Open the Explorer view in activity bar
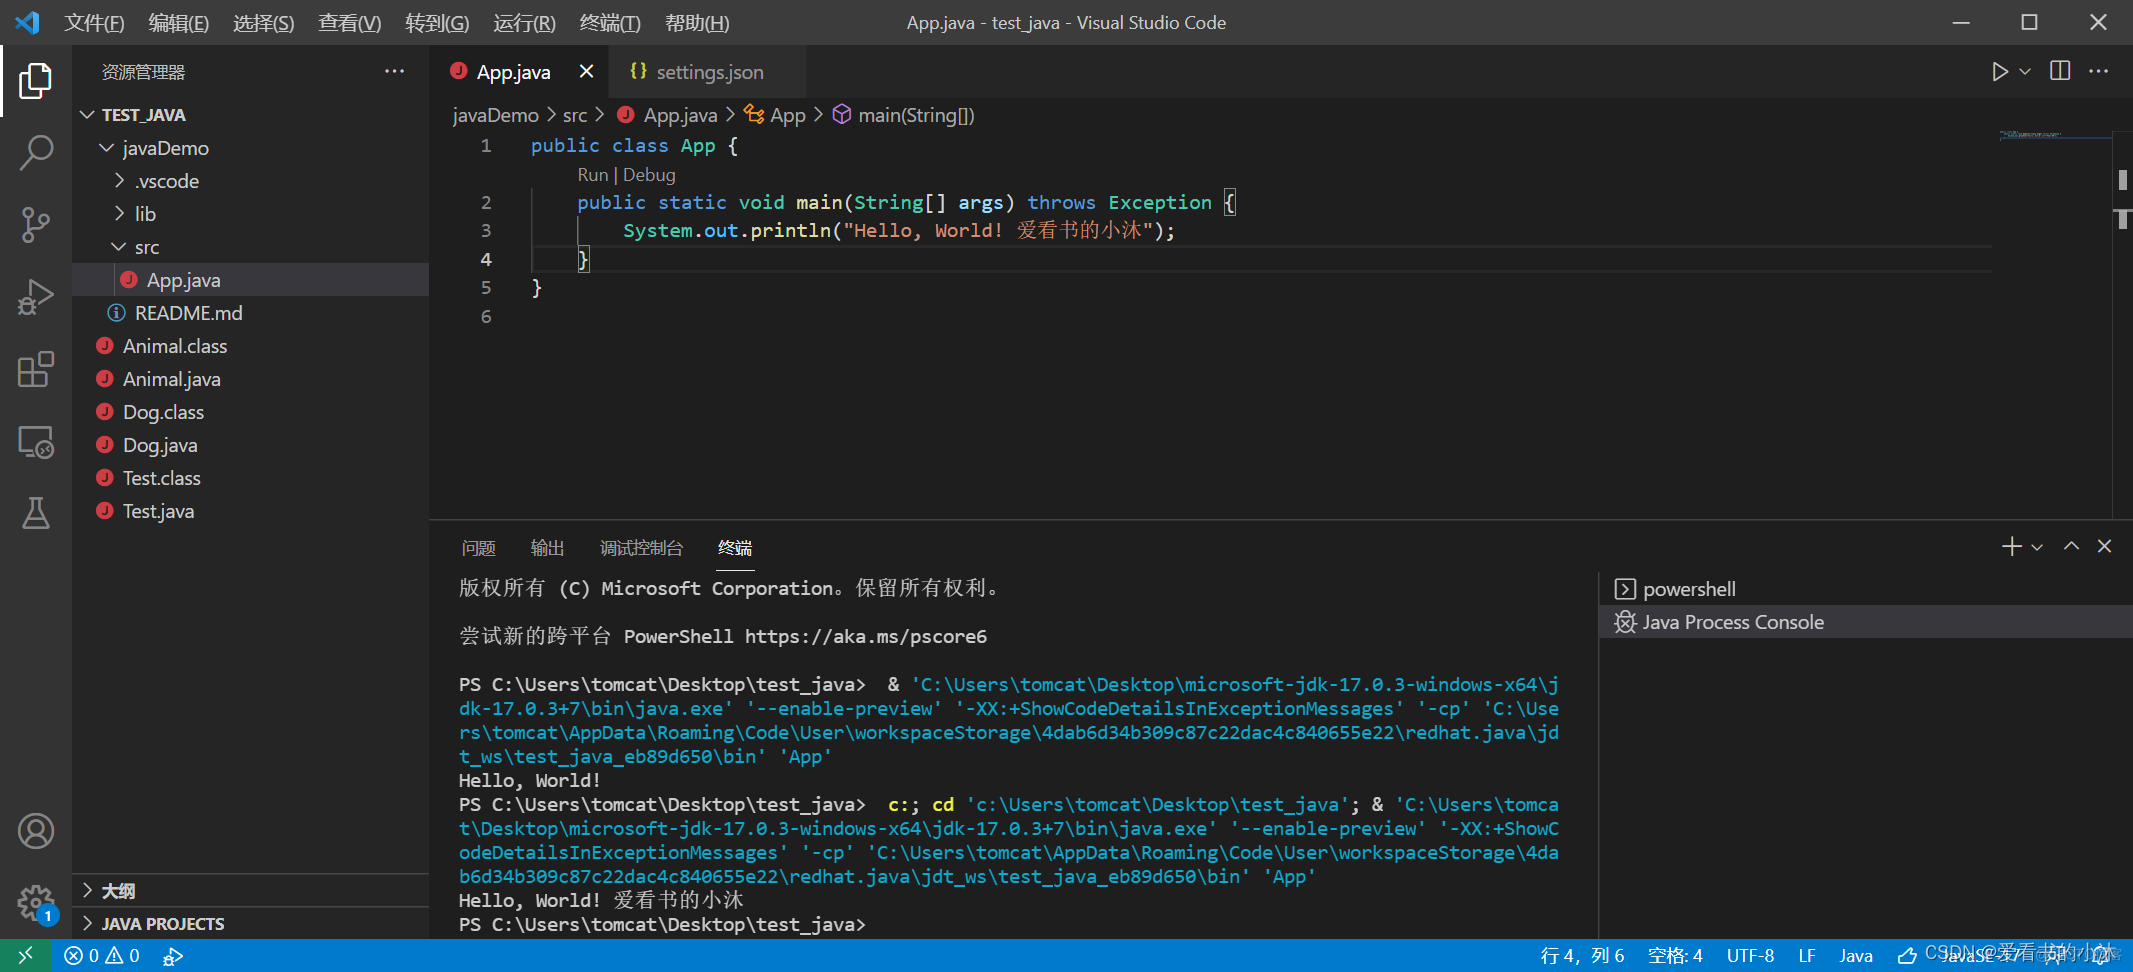The height and width of the screenshot is (972, 2133). (36, 81)
